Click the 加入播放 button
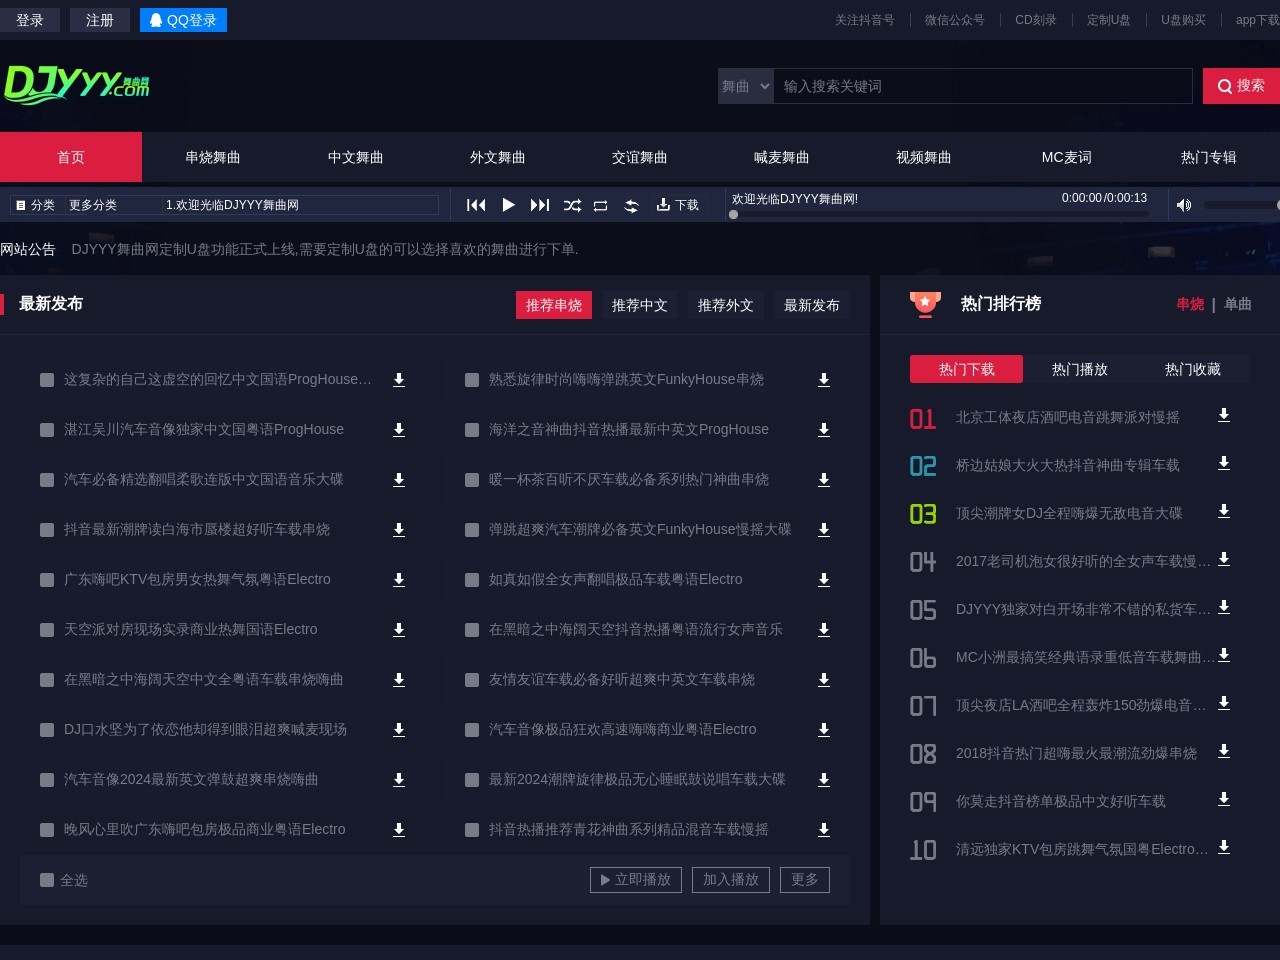 tap(731, 880)
